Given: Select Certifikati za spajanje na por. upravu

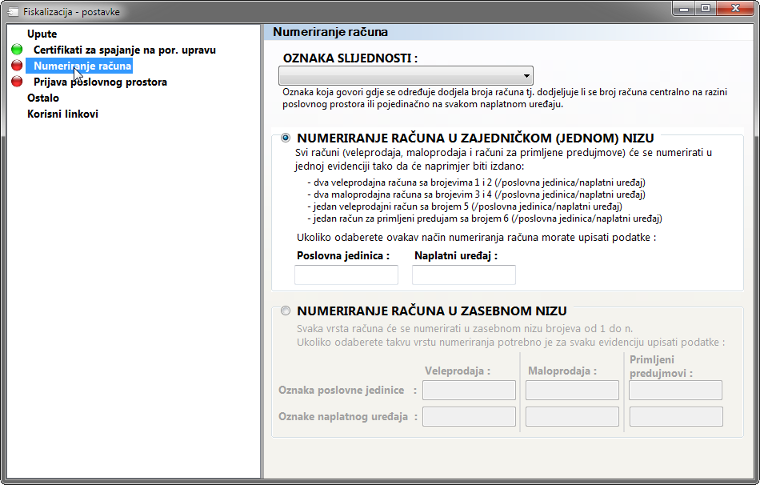Looking at the screenshot, I should [x=125, y=50].
